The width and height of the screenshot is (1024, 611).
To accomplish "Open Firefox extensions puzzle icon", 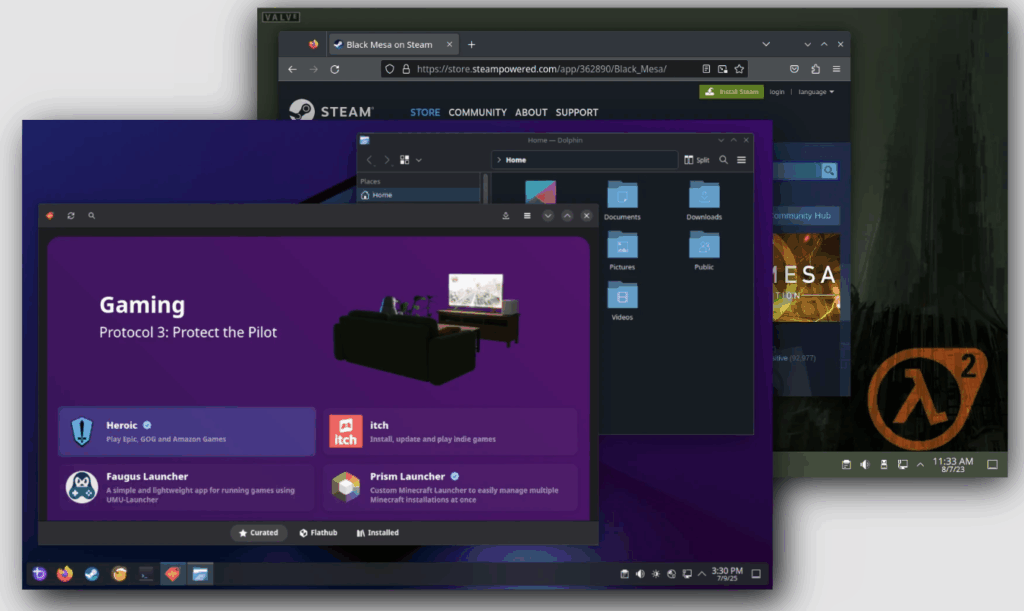I will tap(816, 69).
